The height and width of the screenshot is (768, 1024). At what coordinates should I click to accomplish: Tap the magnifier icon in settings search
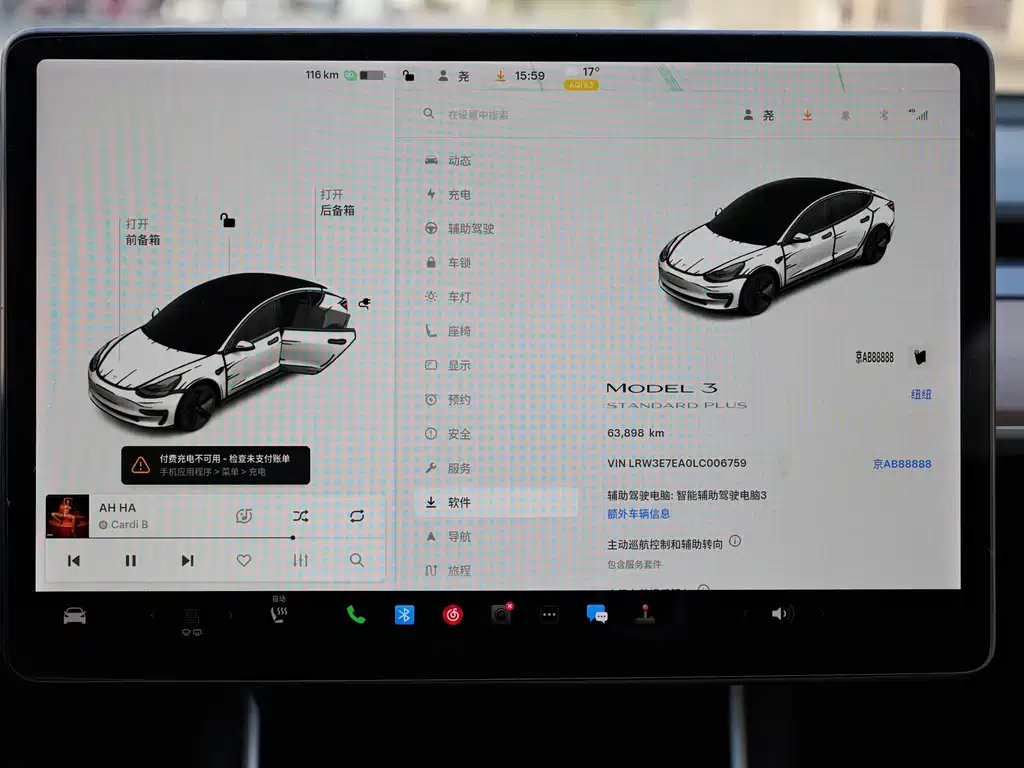(x=428, y=114)
